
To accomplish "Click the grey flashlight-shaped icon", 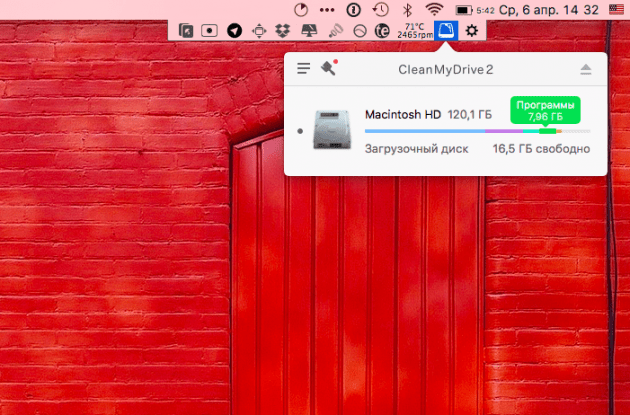I will point(335,31).
